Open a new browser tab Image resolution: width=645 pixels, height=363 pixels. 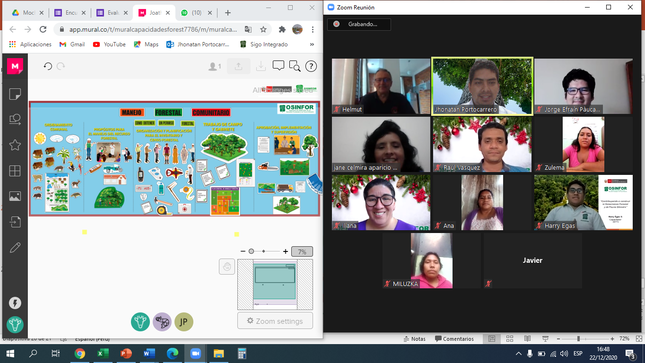click(x=227, y=13)
